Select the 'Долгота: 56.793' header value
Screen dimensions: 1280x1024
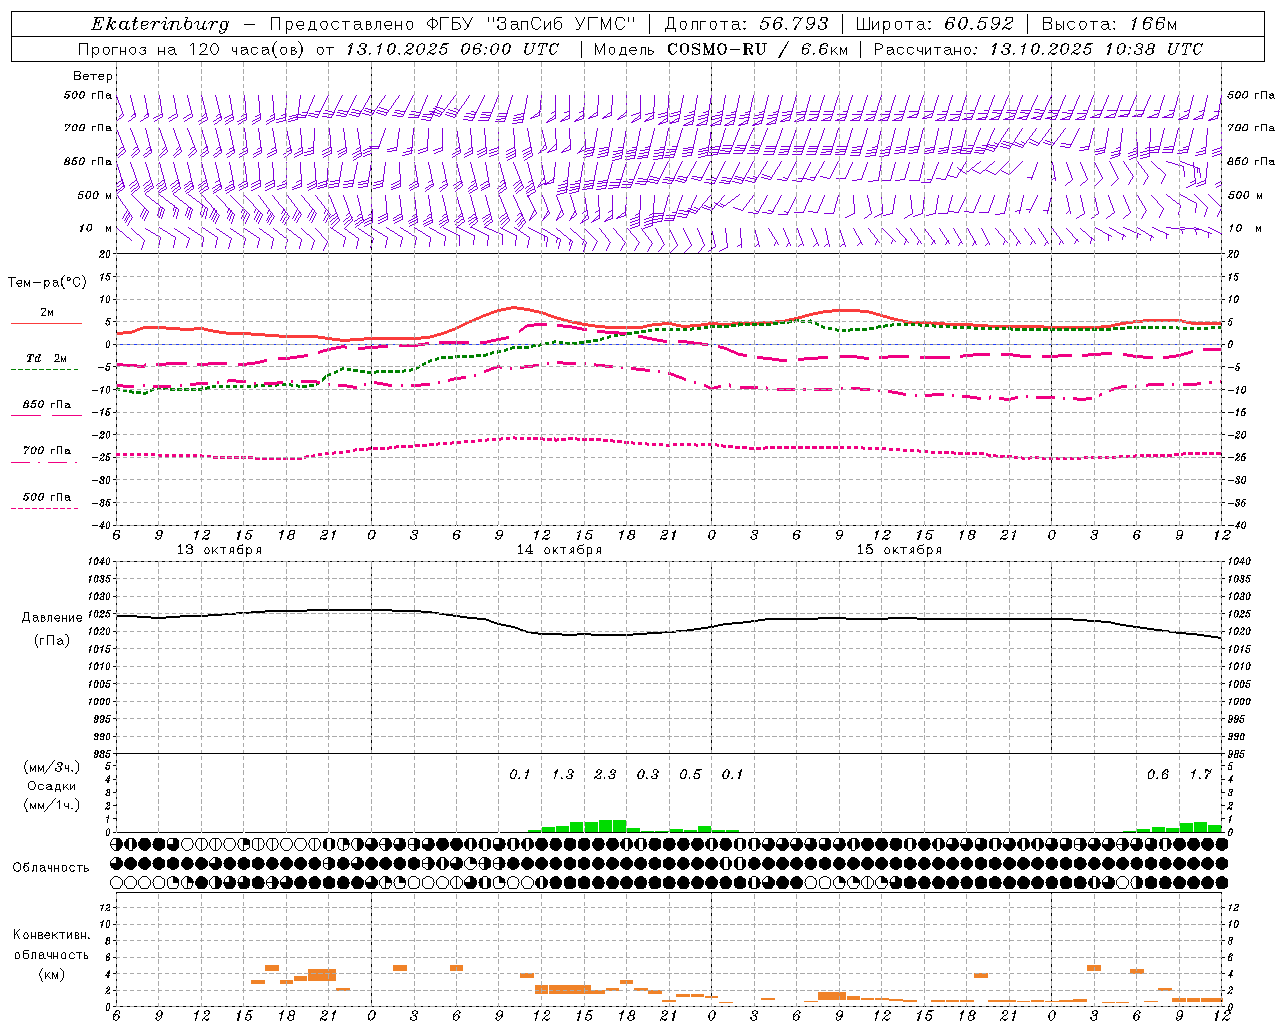click(x=747, y=24)
